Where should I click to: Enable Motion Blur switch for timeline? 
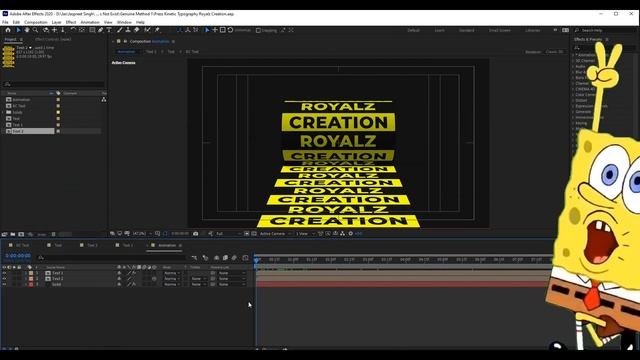[x=234, y=258]
